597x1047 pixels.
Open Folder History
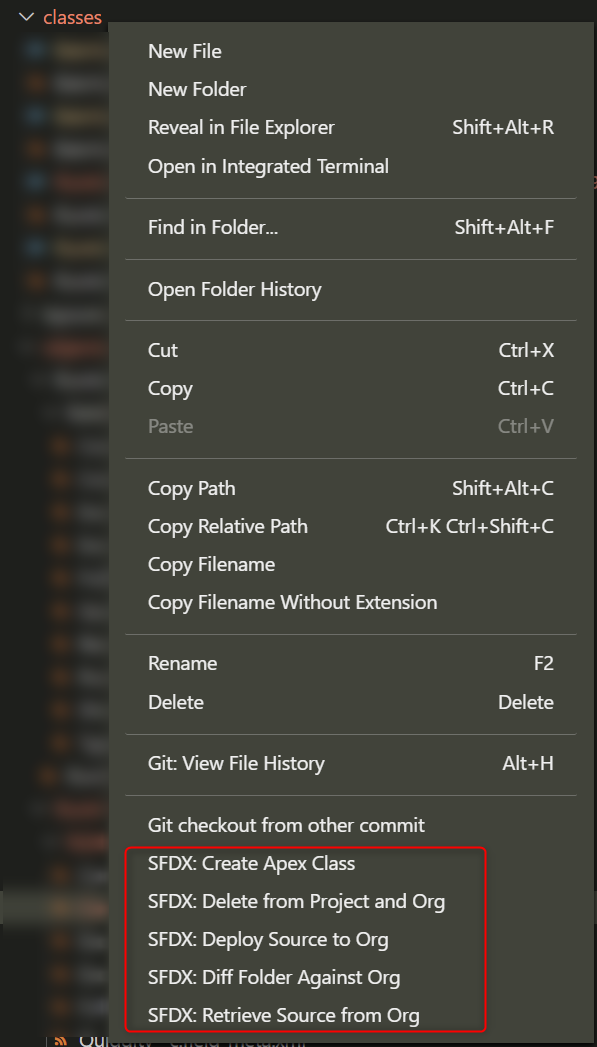236,289
